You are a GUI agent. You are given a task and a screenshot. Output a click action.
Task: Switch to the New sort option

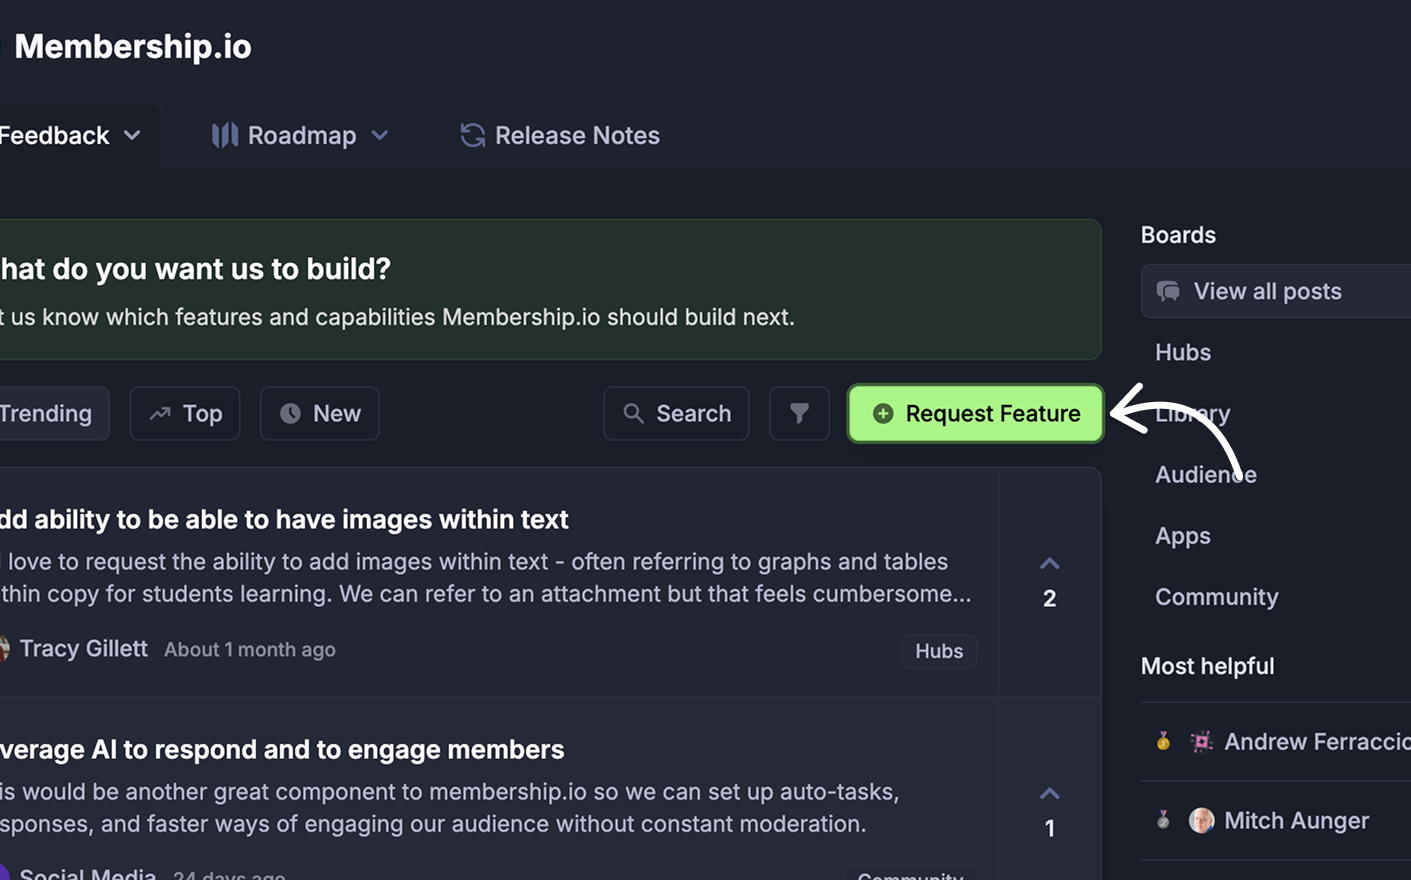(319, 413)
